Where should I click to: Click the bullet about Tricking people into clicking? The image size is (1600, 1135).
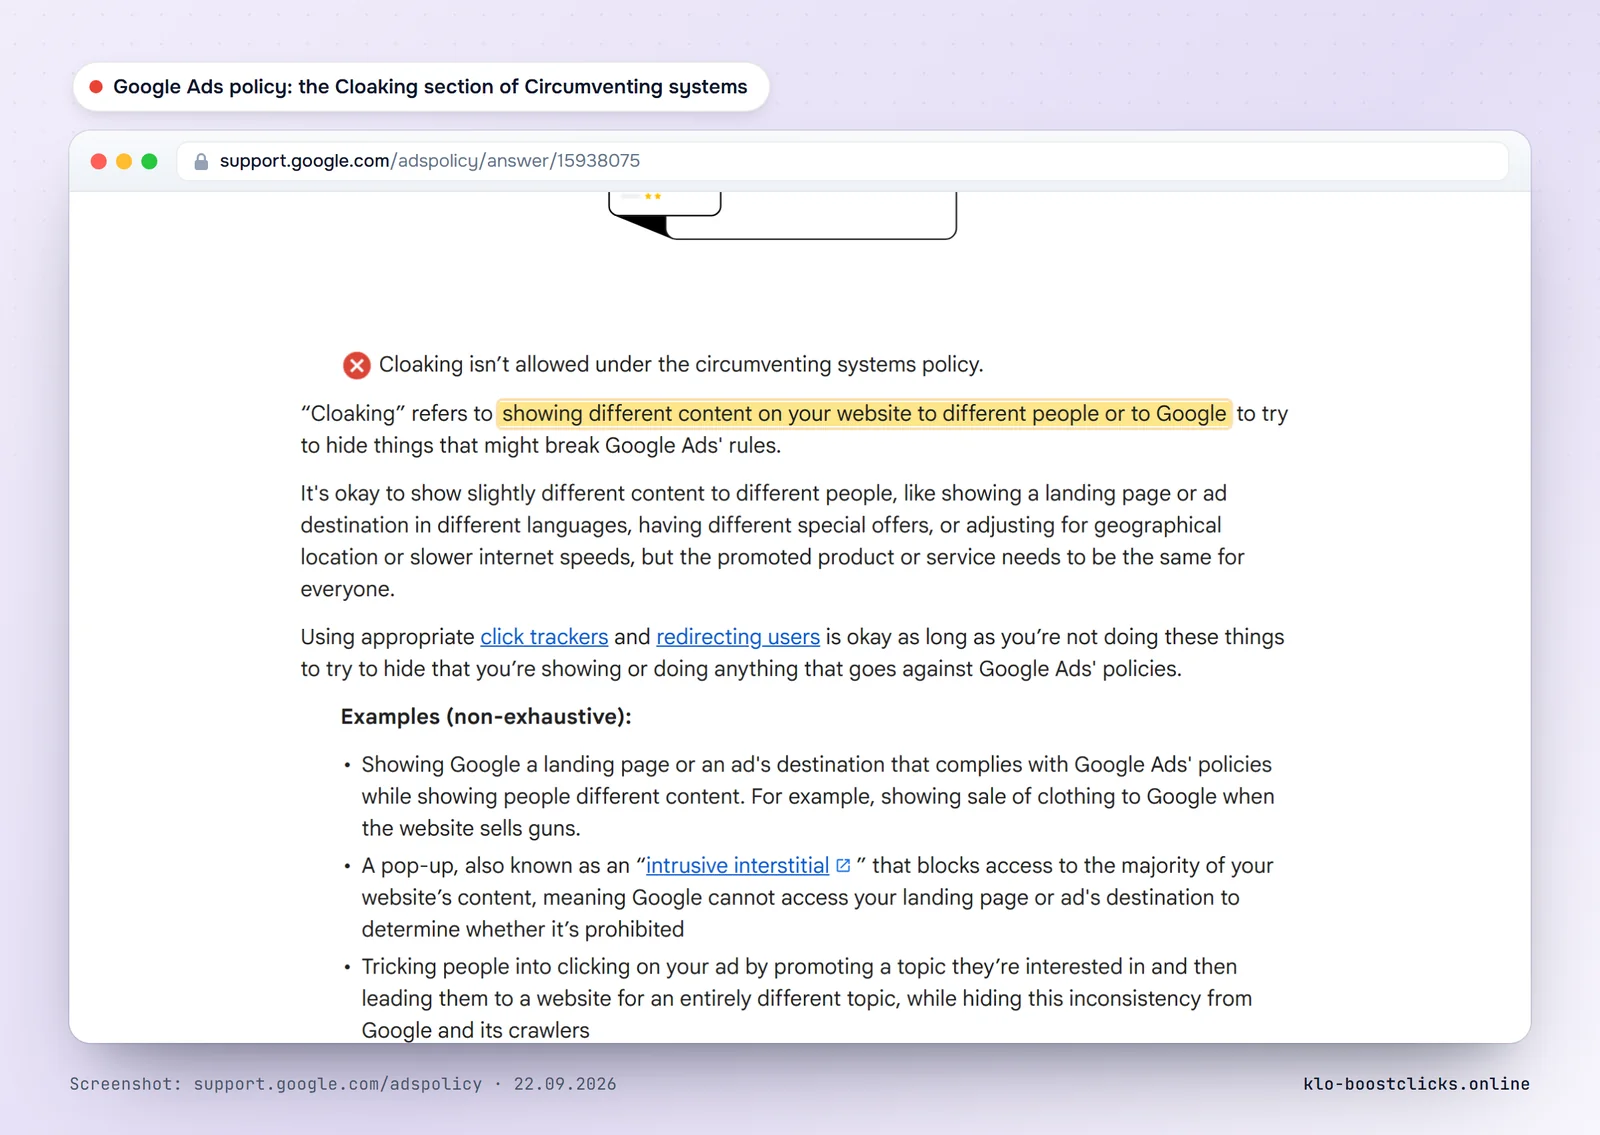click(x=806, y=998)
